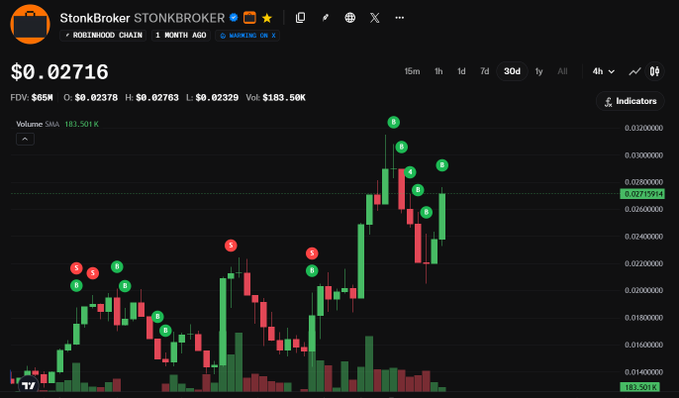
Task: Click the green B marker at the chart peak
Action: click(x=393, y=122)
